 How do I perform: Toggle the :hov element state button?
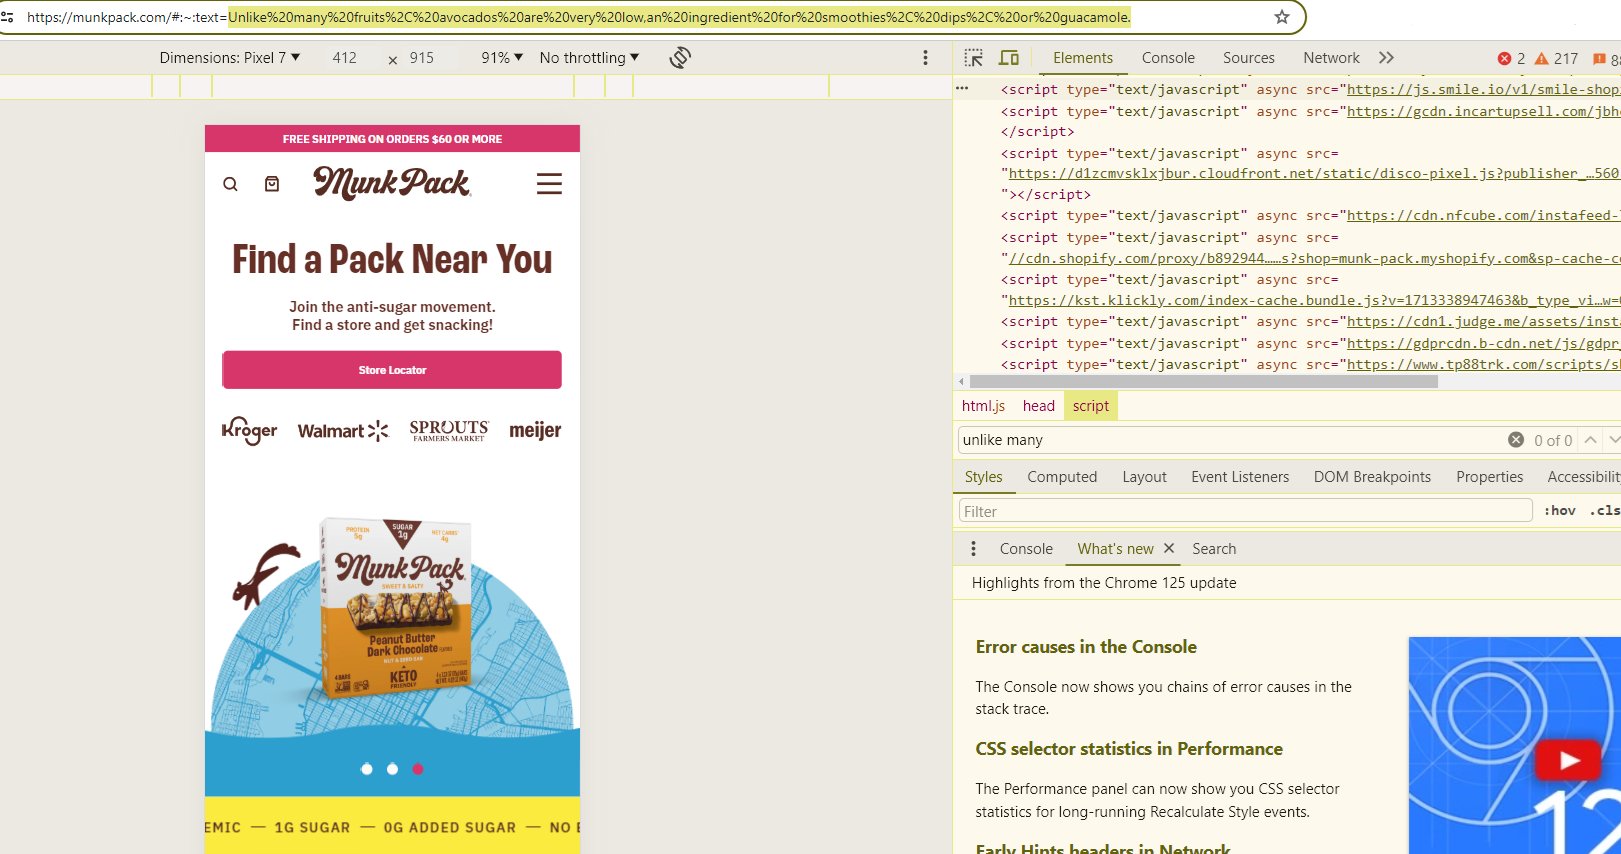click(1559, 511)
